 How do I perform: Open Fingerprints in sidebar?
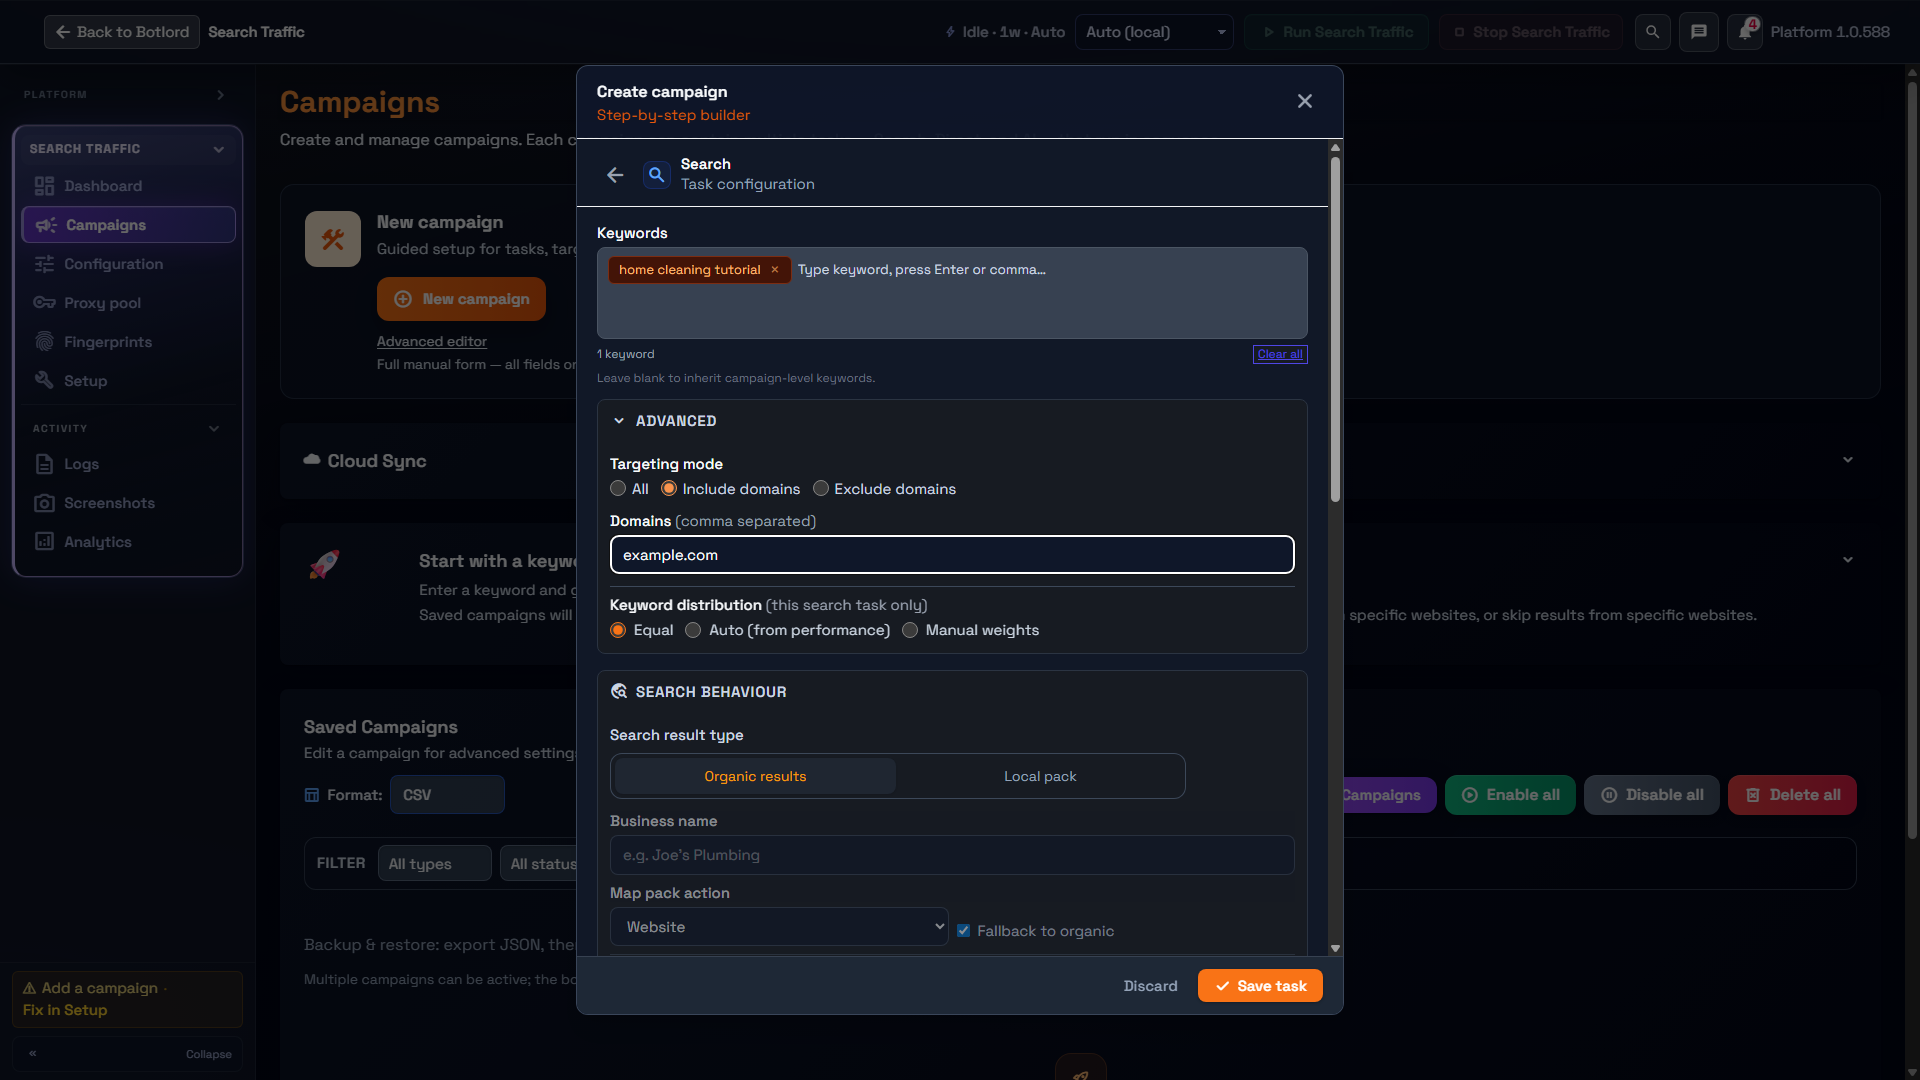pyautogui.click(x=129, y=342)
